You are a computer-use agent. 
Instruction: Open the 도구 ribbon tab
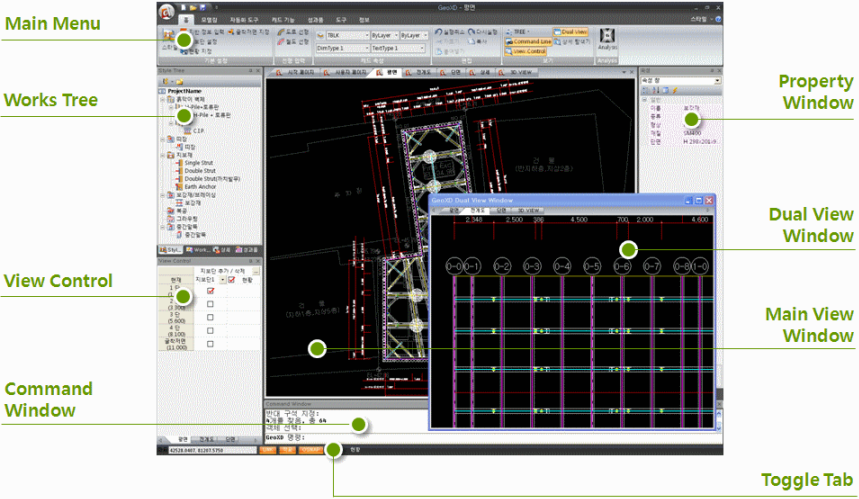341,18
